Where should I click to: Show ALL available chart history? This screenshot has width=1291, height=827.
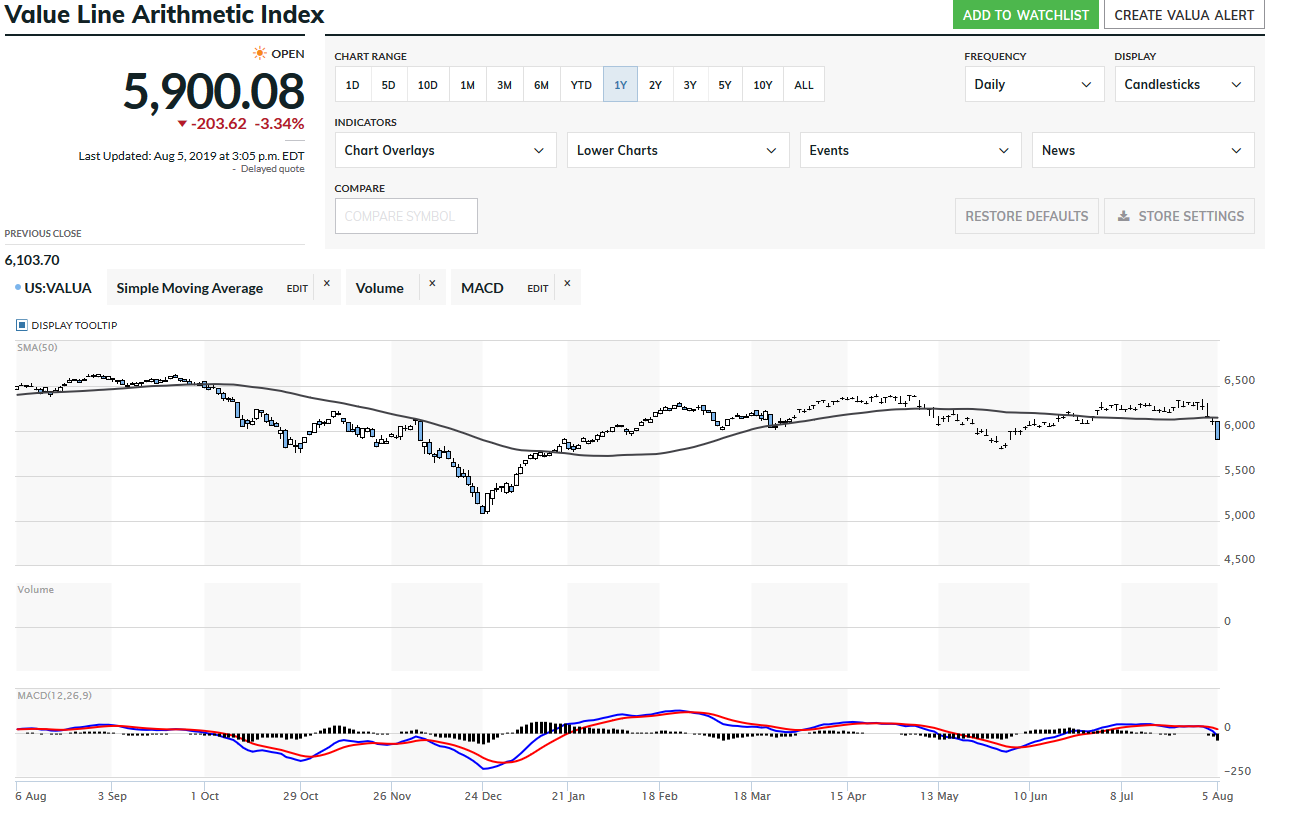pos(804,85)
